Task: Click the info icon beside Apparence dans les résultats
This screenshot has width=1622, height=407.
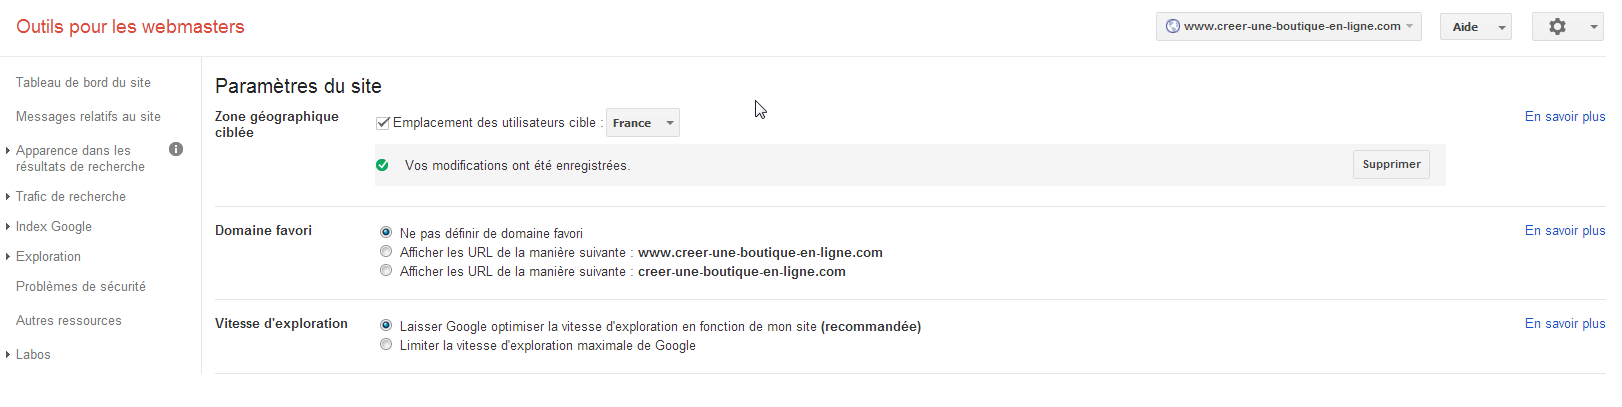Action: (176, 149)
